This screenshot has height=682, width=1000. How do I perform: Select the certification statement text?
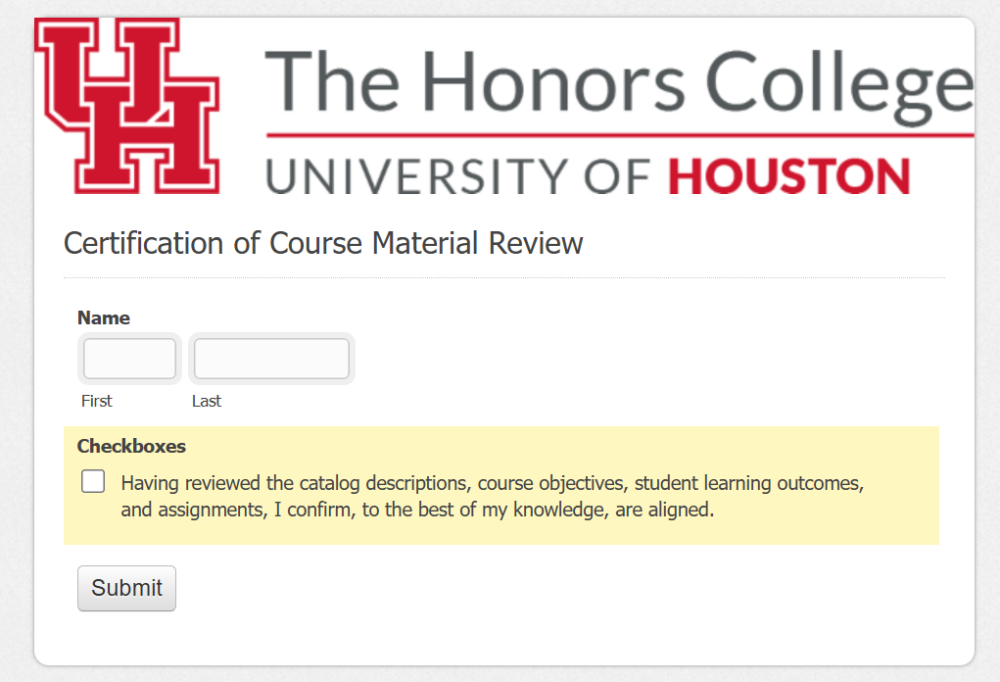[x=490, y=494]
